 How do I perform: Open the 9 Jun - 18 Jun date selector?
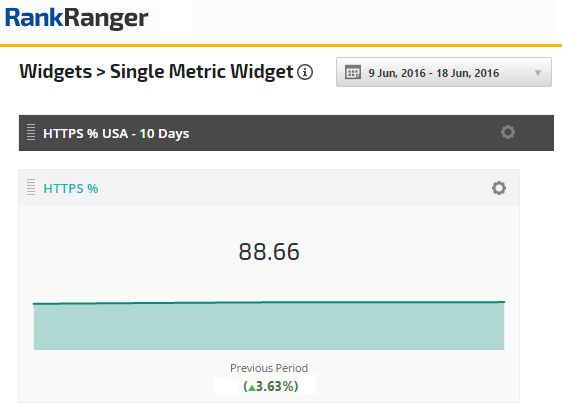click(x=444, y=72)
